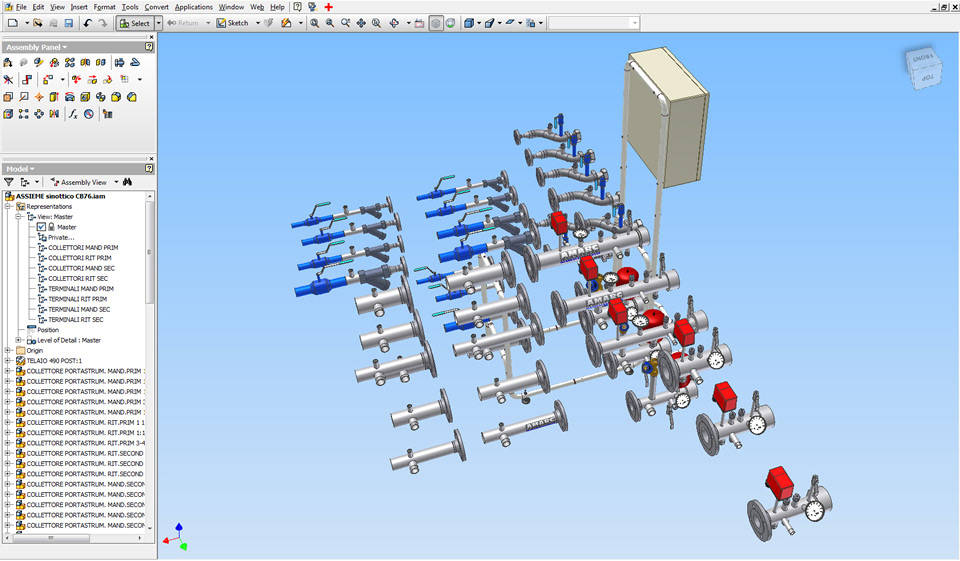The image size is (960, 561).
Task: Close the Assembly Panel with its x button
Action: click(x=151, y=37)
